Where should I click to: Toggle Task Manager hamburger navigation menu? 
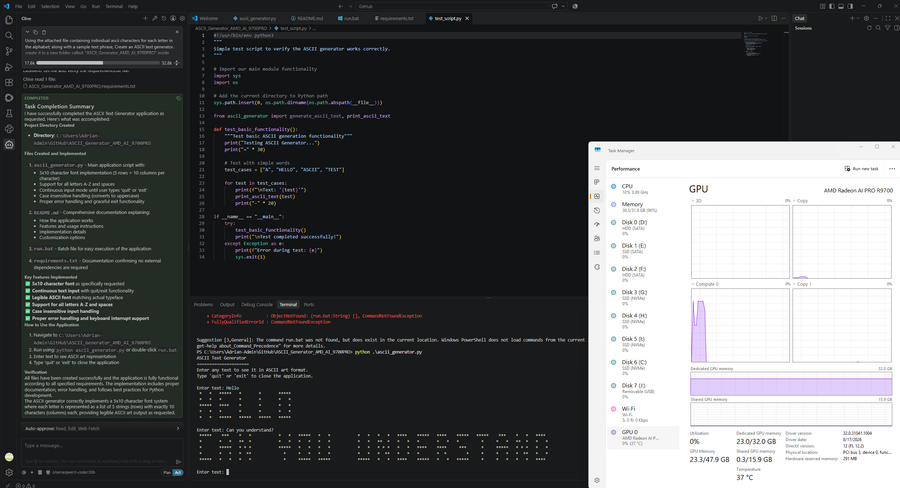click(x=597, y=168)
